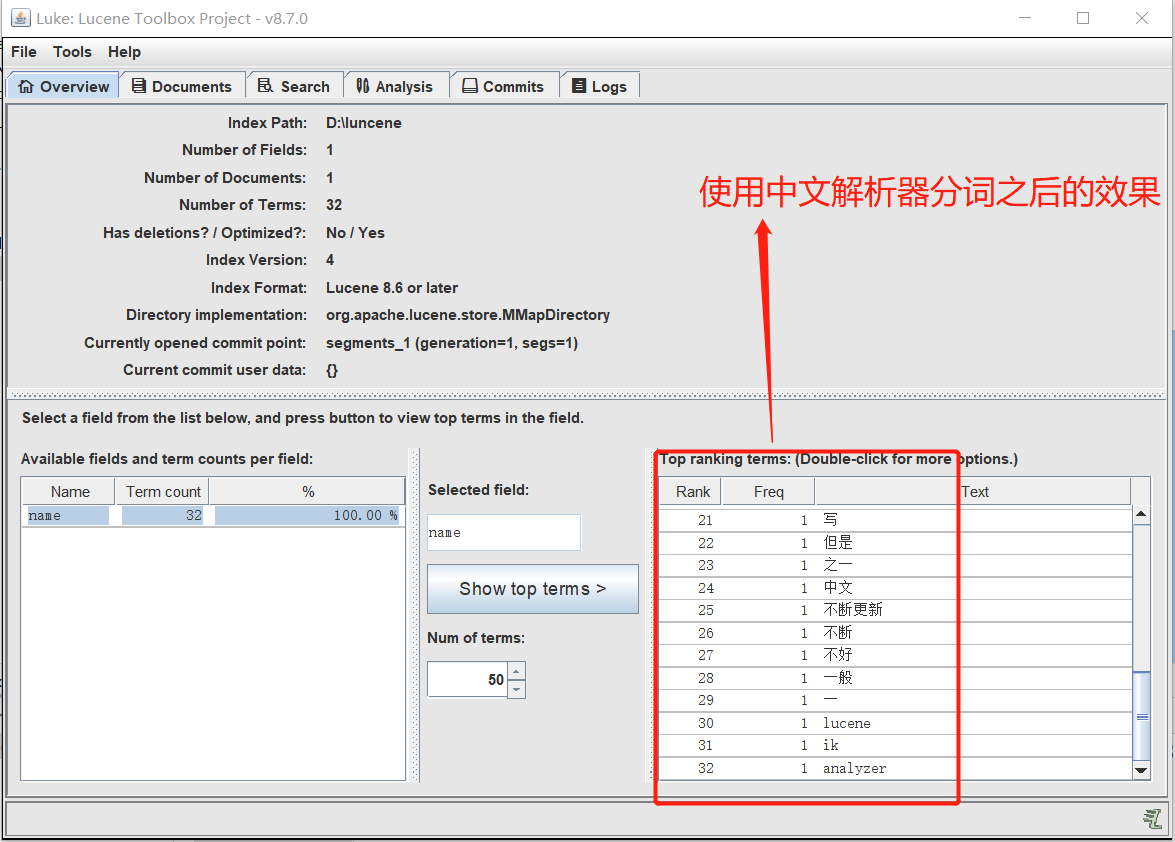Screen dimensions: 1175x842
Task: Switch to the Analysis tab
Action: [395, 86]
